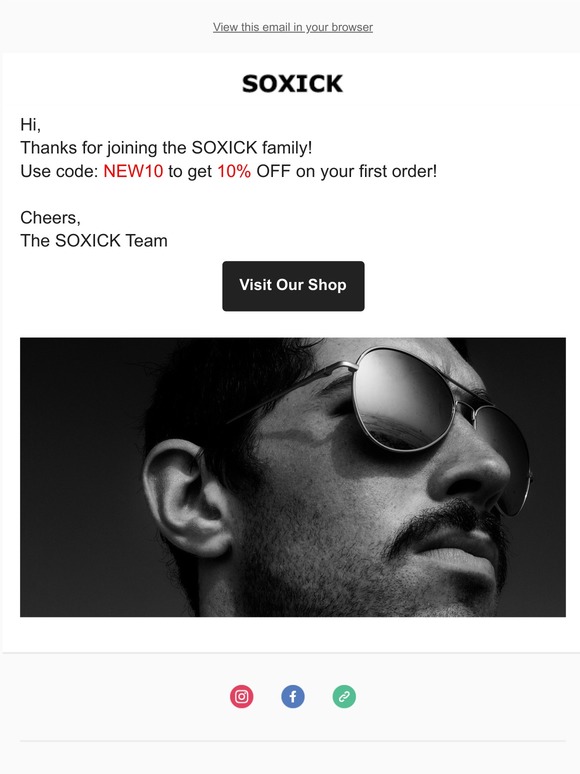Click 'OFF on your first order!' text

point(347,171)
